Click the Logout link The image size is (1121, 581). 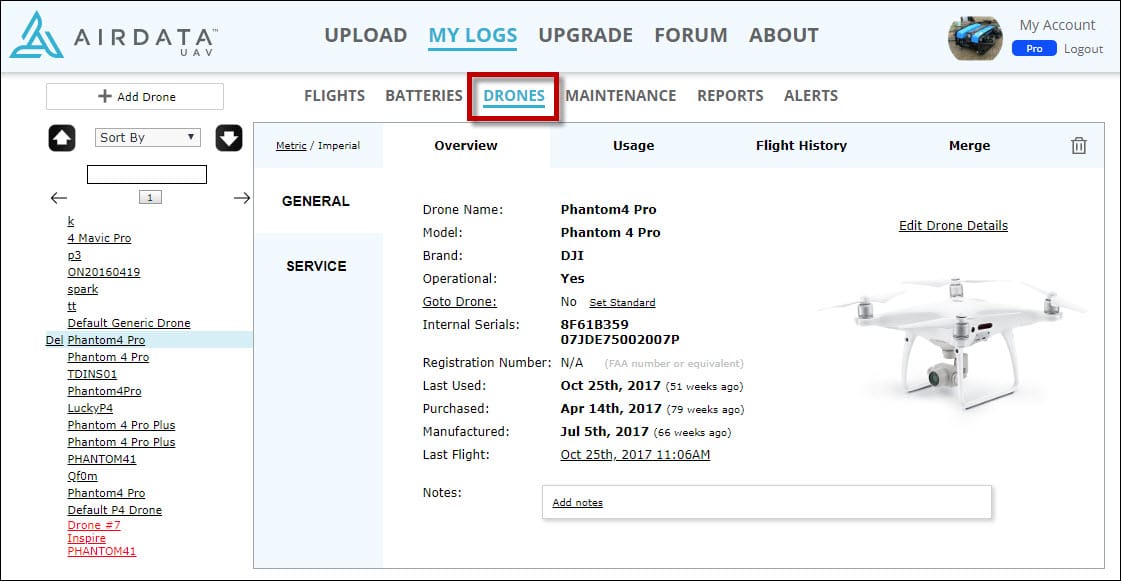tap(1083, 49)
